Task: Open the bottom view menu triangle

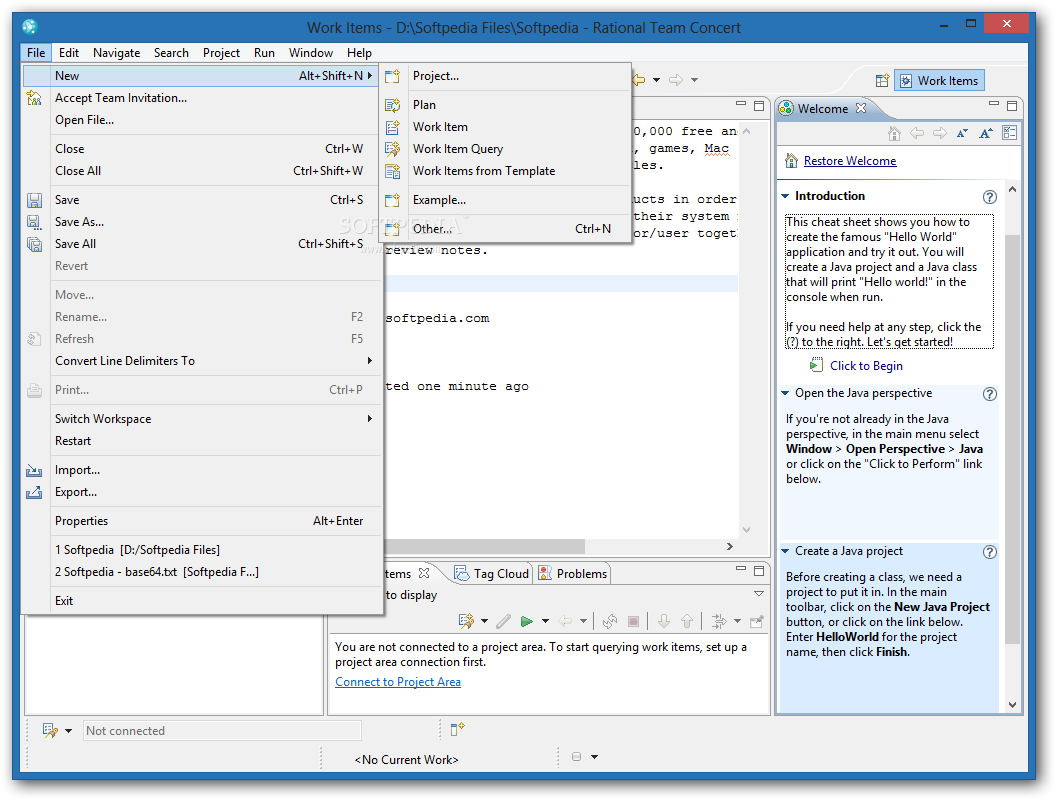Action: [759, 594]
